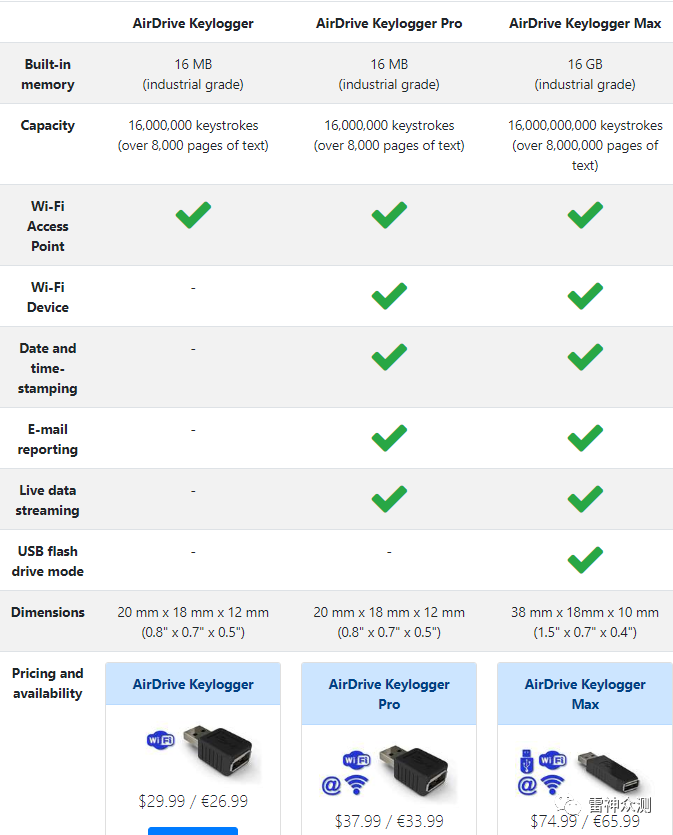Click the wireless signal icon in the Pro card

pyautogui.click(x=356, y=785)
